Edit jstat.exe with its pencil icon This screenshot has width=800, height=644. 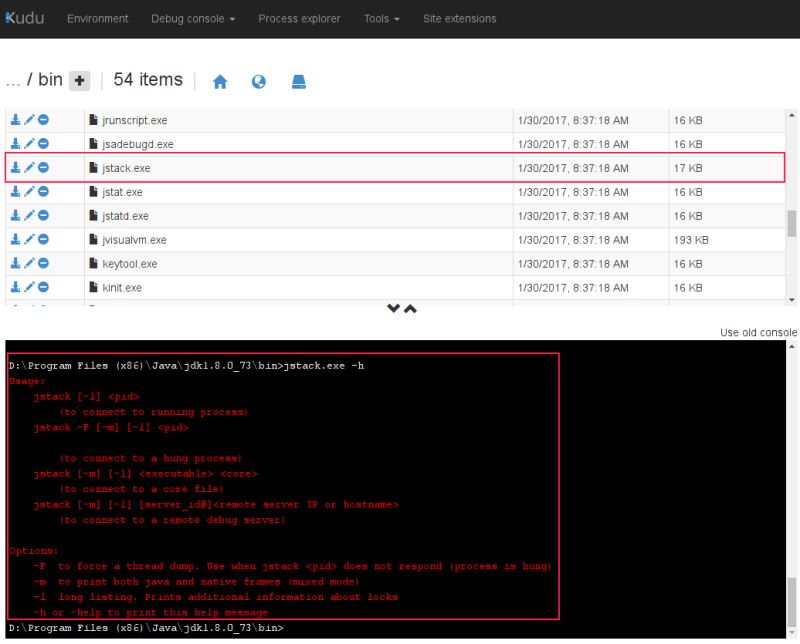point(28,192)
